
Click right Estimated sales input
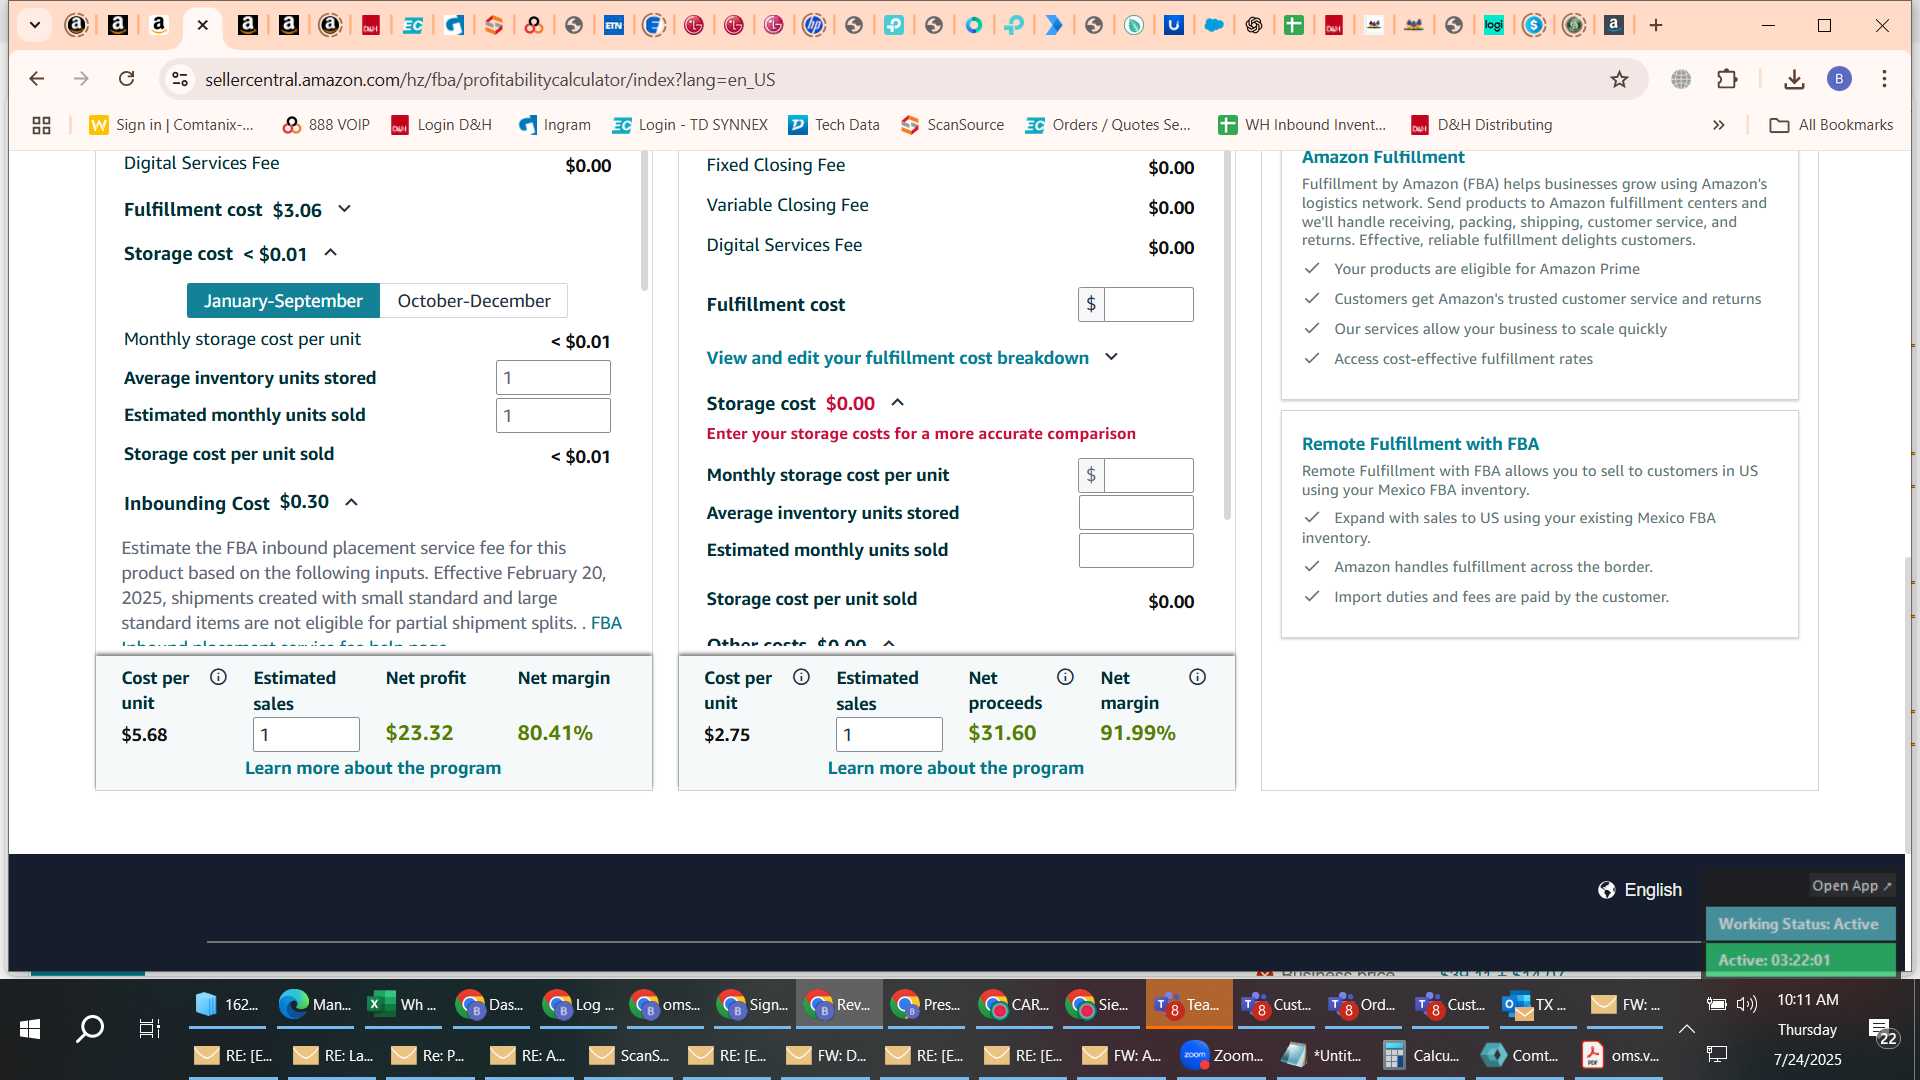[x=889, y=735]
